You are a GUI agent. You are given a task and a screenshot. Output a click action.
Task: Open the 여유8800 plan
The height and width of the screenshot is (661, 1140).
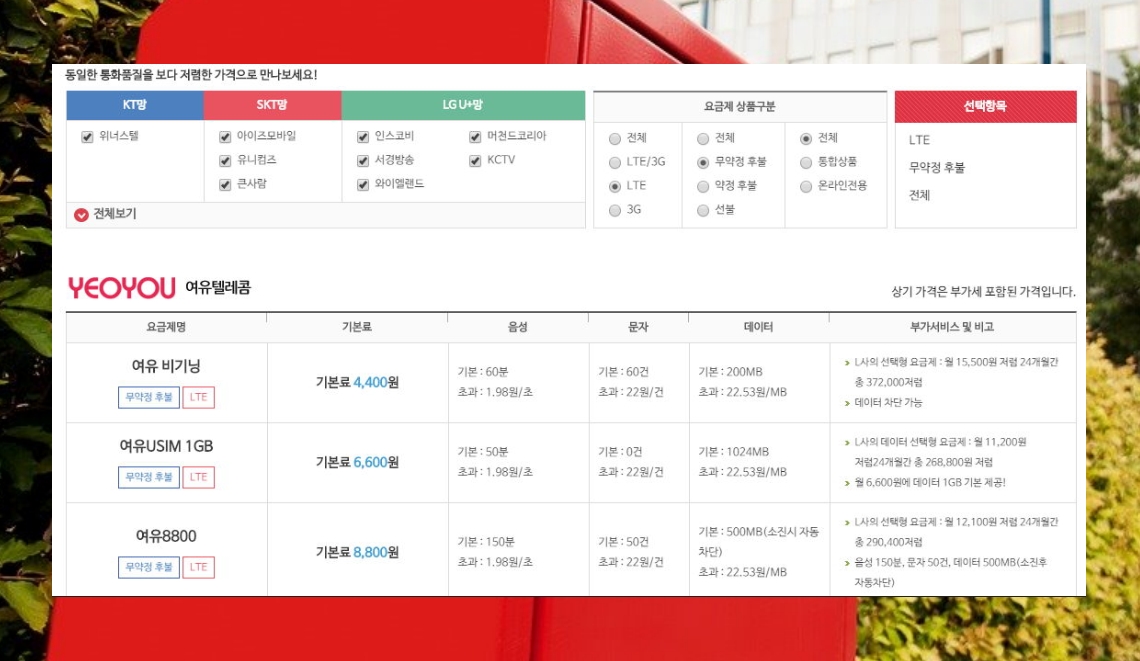point(166,536)
